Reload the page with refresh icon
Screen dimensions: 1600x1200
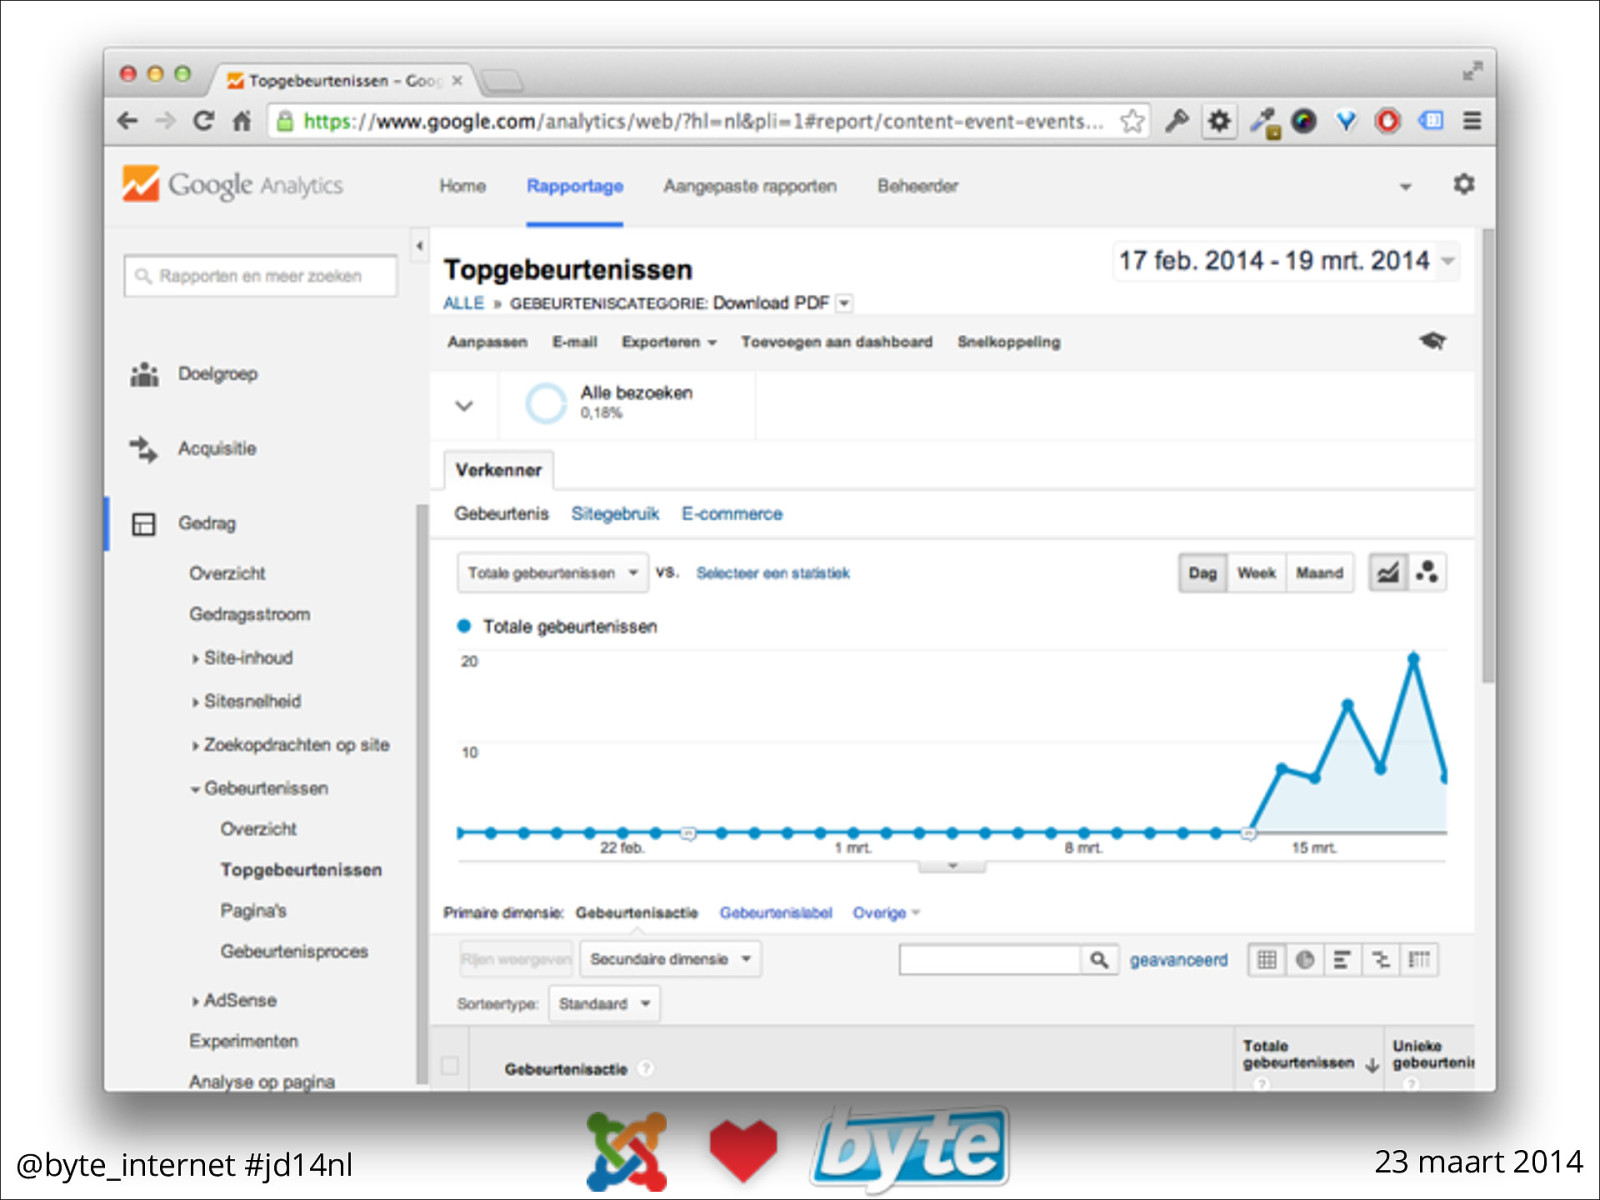(x=203, y=121)
